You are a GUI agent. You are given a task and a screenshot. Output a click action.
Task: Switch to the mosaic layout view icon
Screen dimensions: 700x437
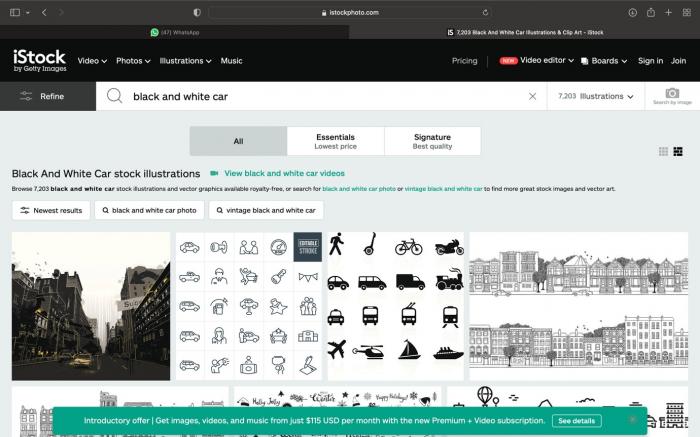(x=678, y=152)
